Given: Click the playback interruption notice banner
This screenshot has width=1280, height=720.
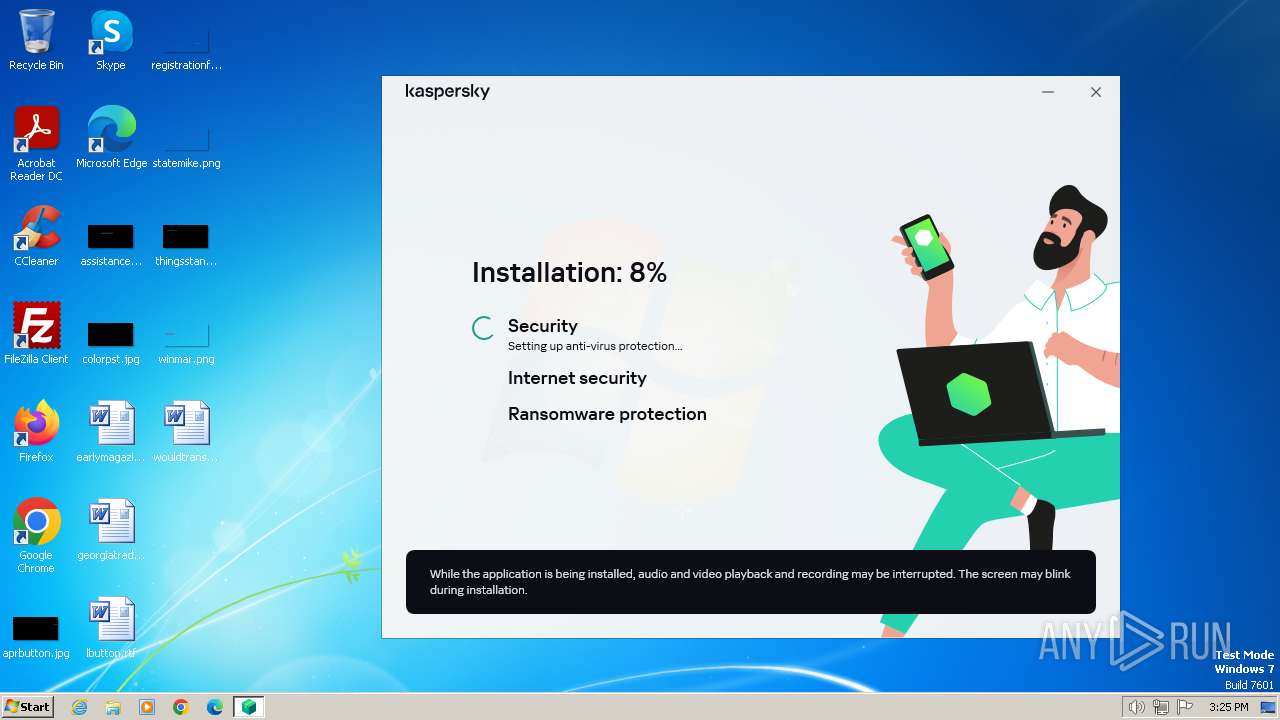Looking at the screenshot, I should (751, 582).
